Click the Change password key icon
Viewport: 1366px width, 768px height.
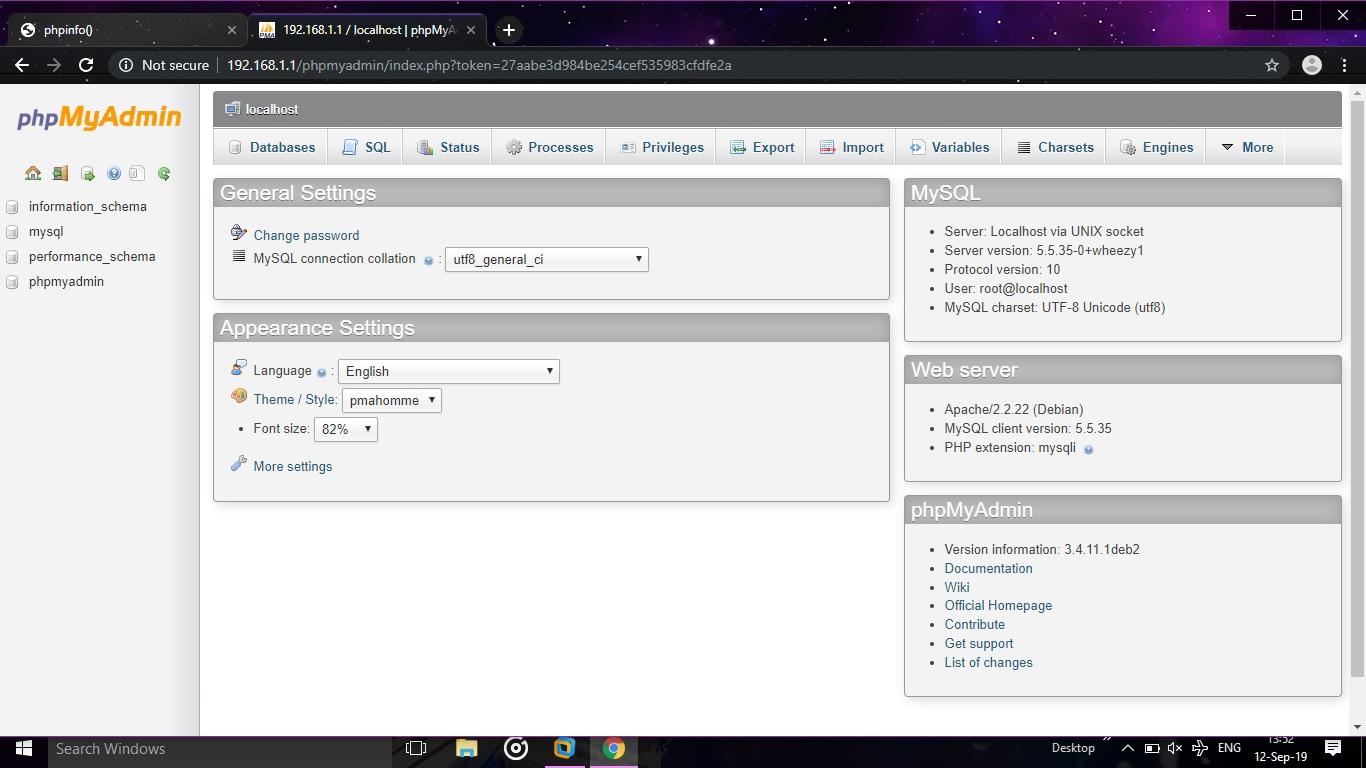[x=238, y=233]
